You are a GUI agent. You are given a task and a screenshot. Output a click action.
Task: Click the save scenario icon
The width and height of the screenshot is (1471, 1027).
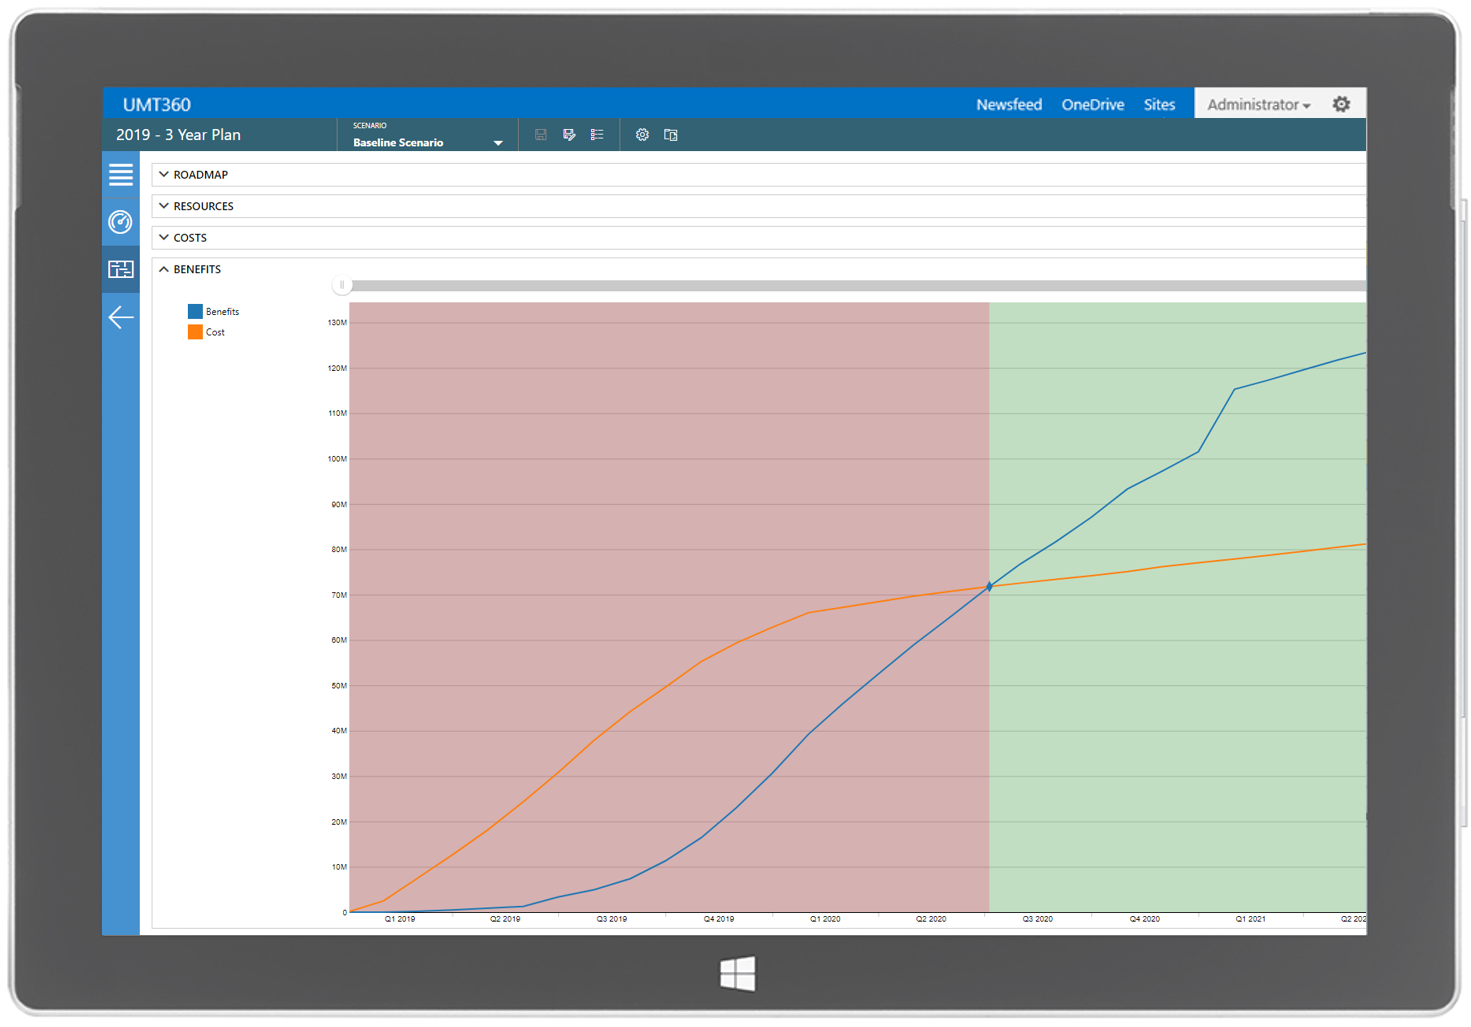point(541,135)
